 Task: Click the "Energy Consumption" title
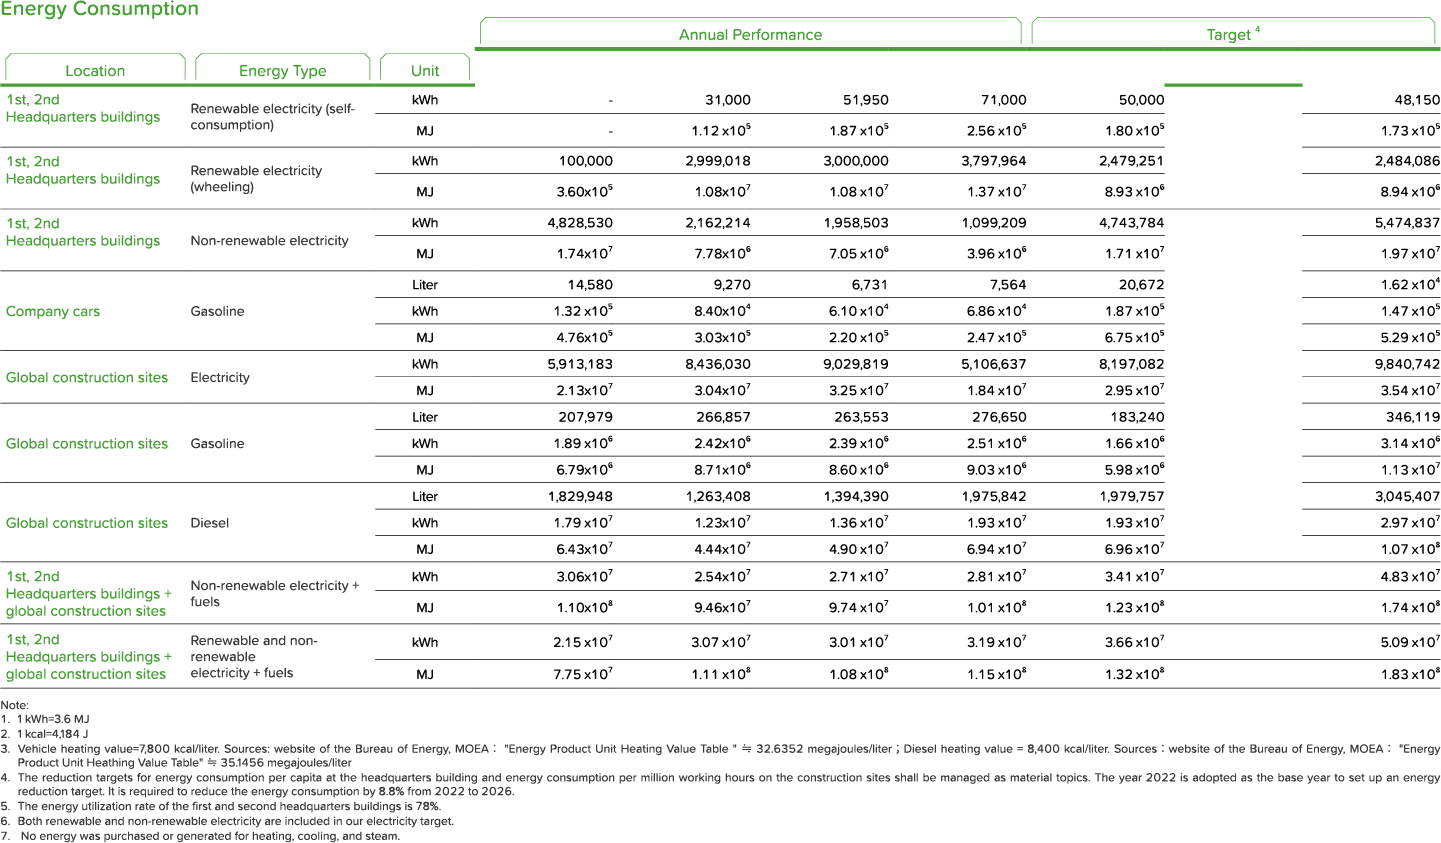point(100,9)
